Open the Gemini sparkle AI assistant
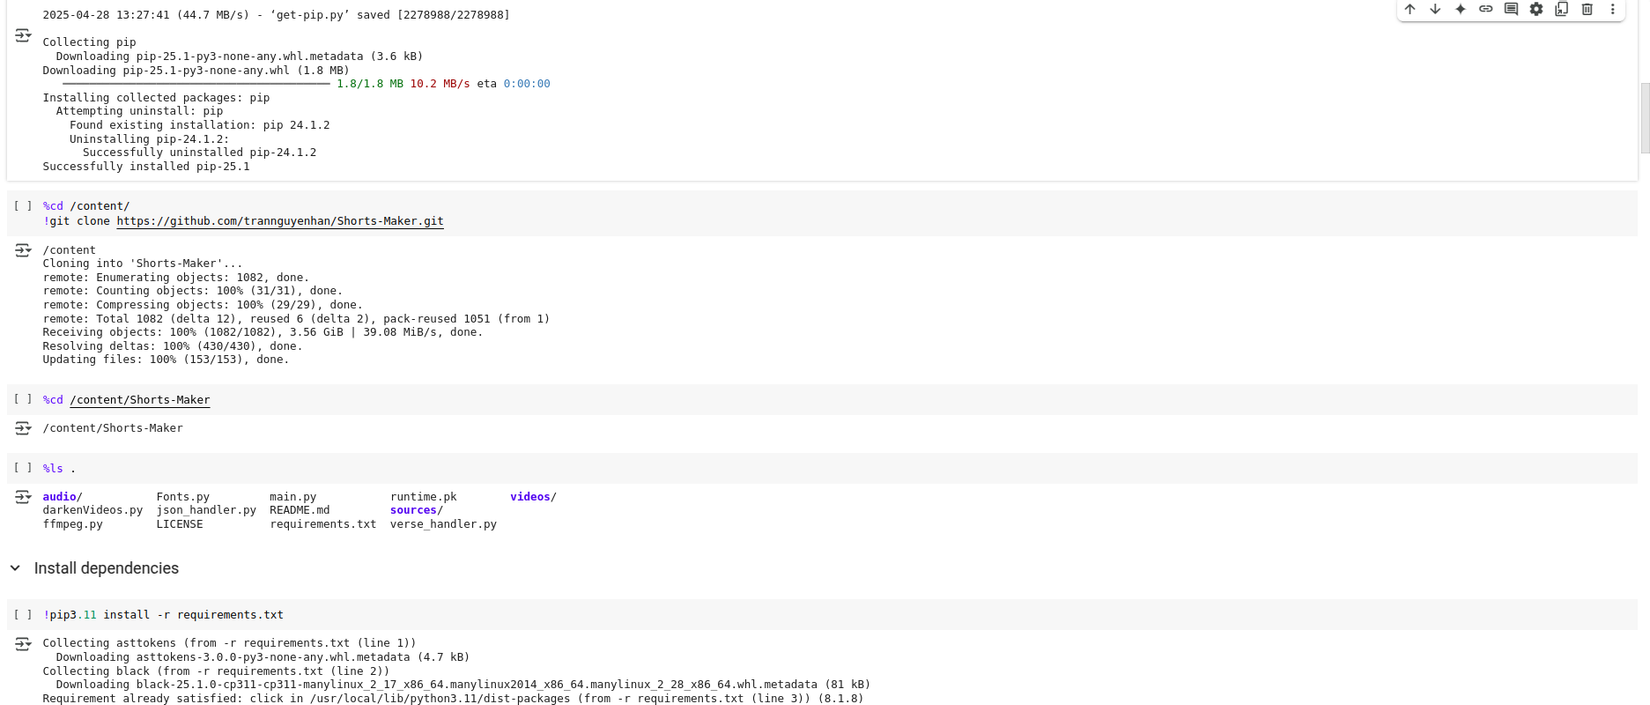 (1460, 9)
